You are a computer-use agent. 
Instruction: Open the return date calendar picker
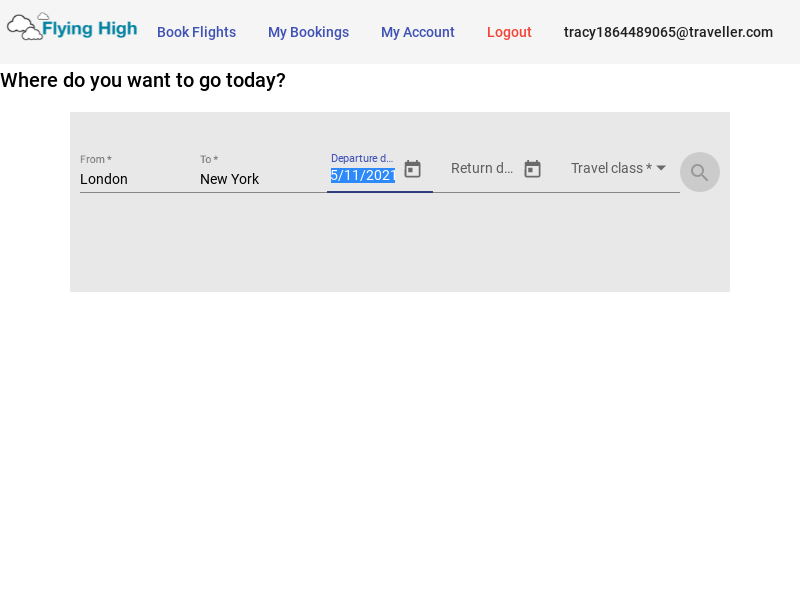click(532, 169)
